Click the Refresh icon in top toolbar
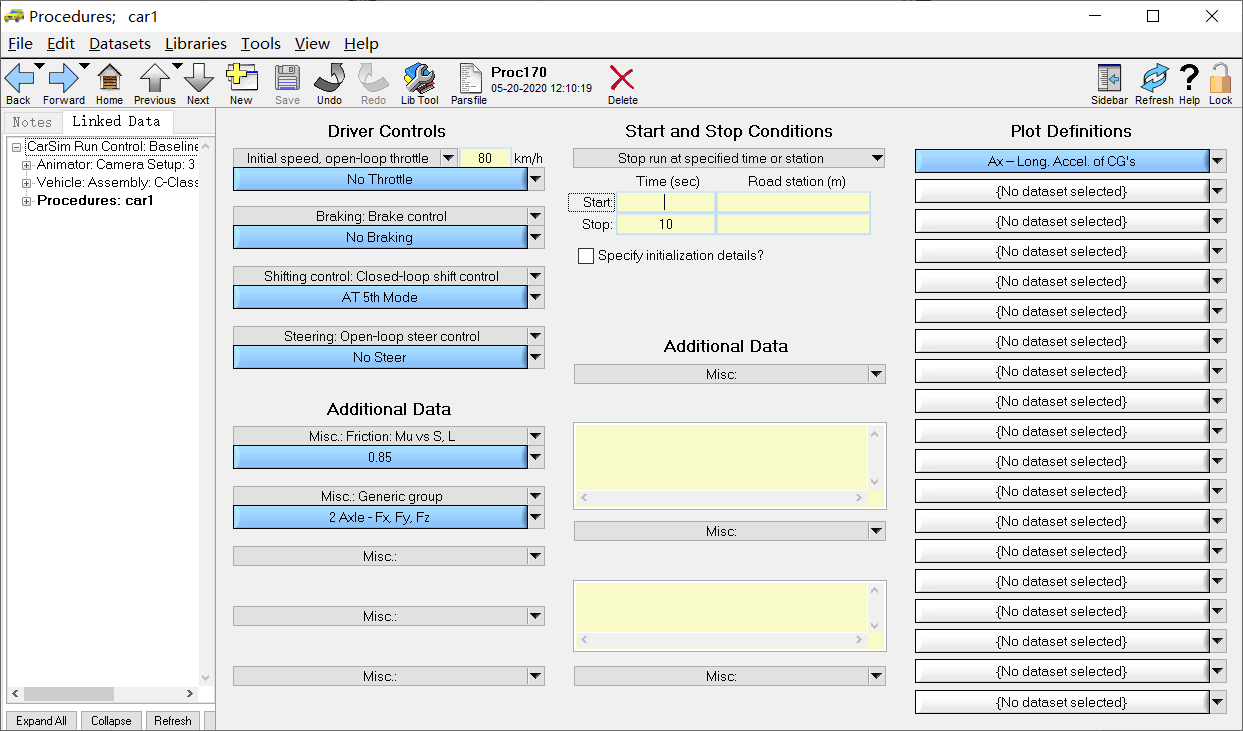 tap(1154, 79)
